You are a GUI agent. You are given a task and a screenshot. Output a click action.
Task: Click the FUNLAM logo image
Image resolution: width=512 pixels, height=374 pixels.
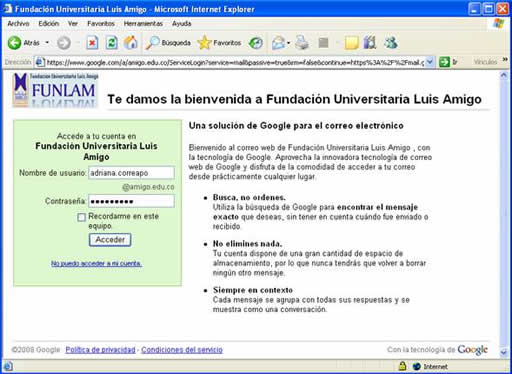point(56,90)
